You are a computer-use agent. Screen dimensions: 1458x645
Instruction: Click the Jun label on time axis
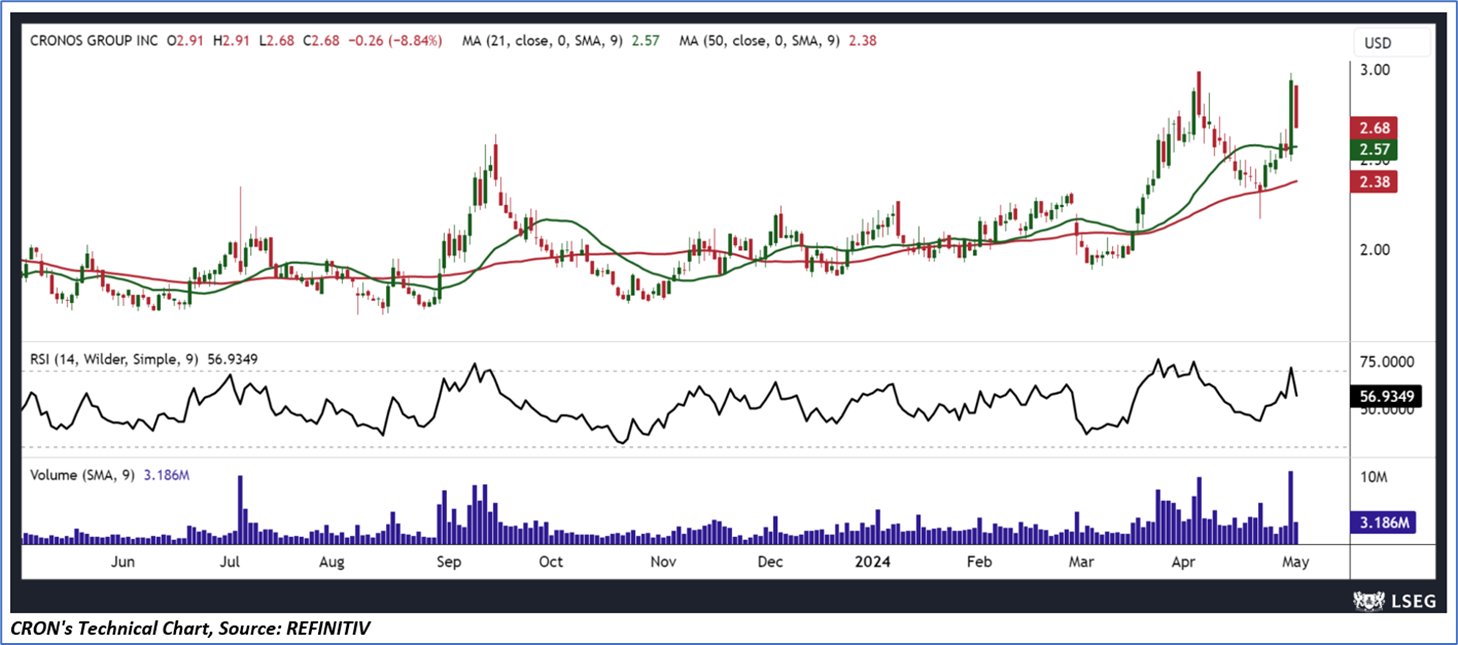click(x=122, y=562)
